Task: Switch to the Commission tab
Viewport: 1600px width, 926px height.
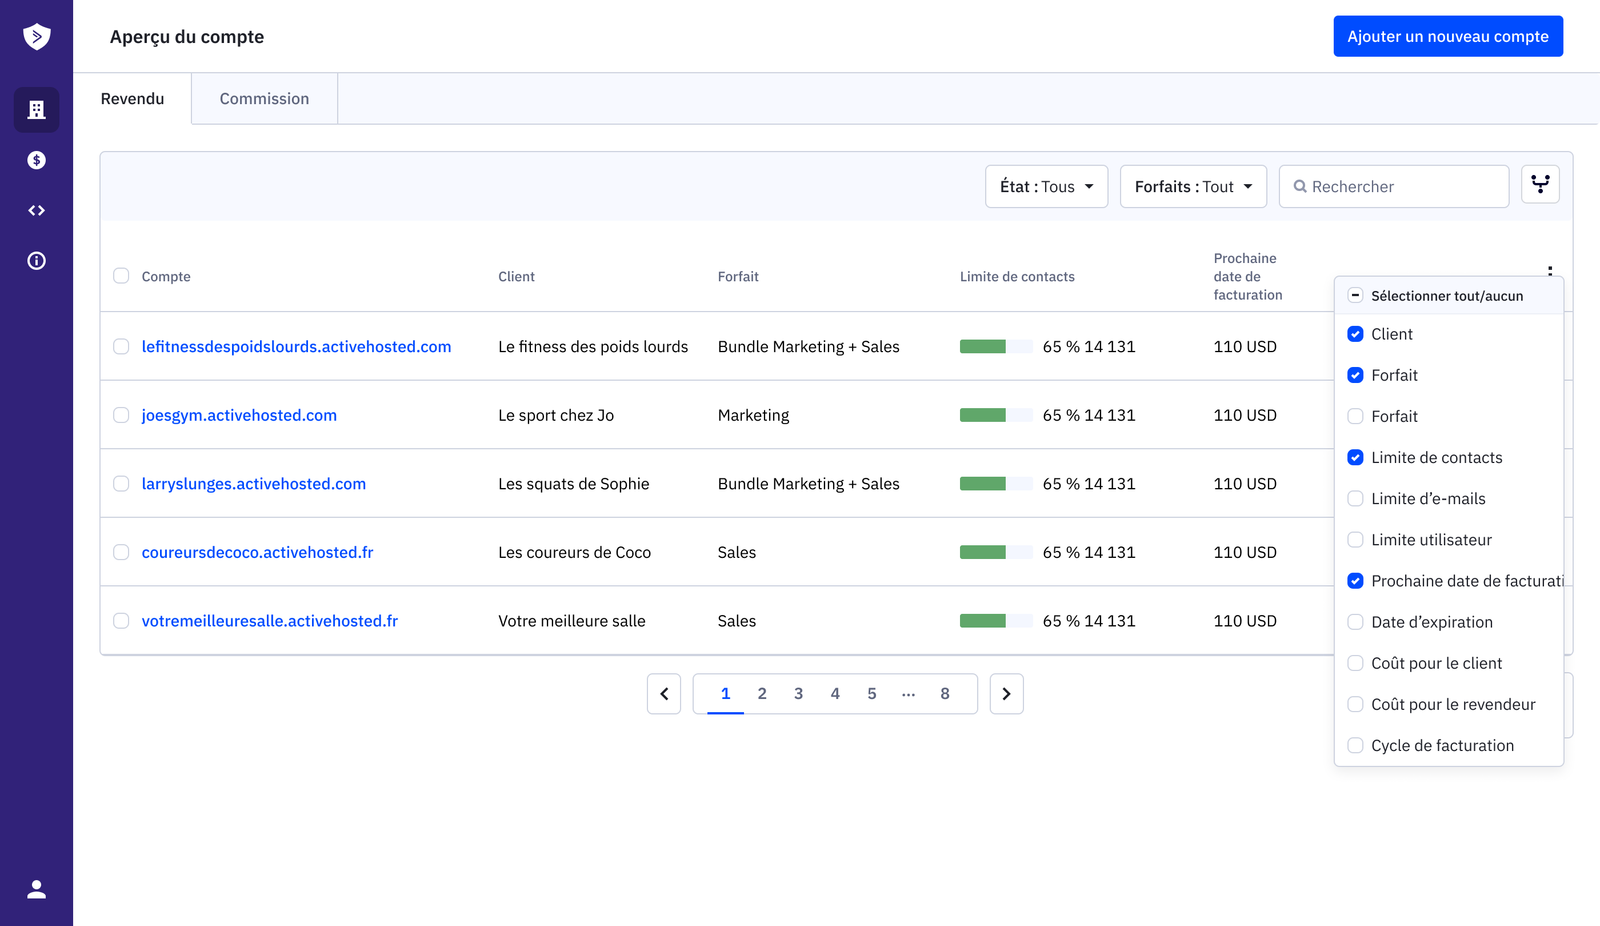Action: [x=264, y=99]
